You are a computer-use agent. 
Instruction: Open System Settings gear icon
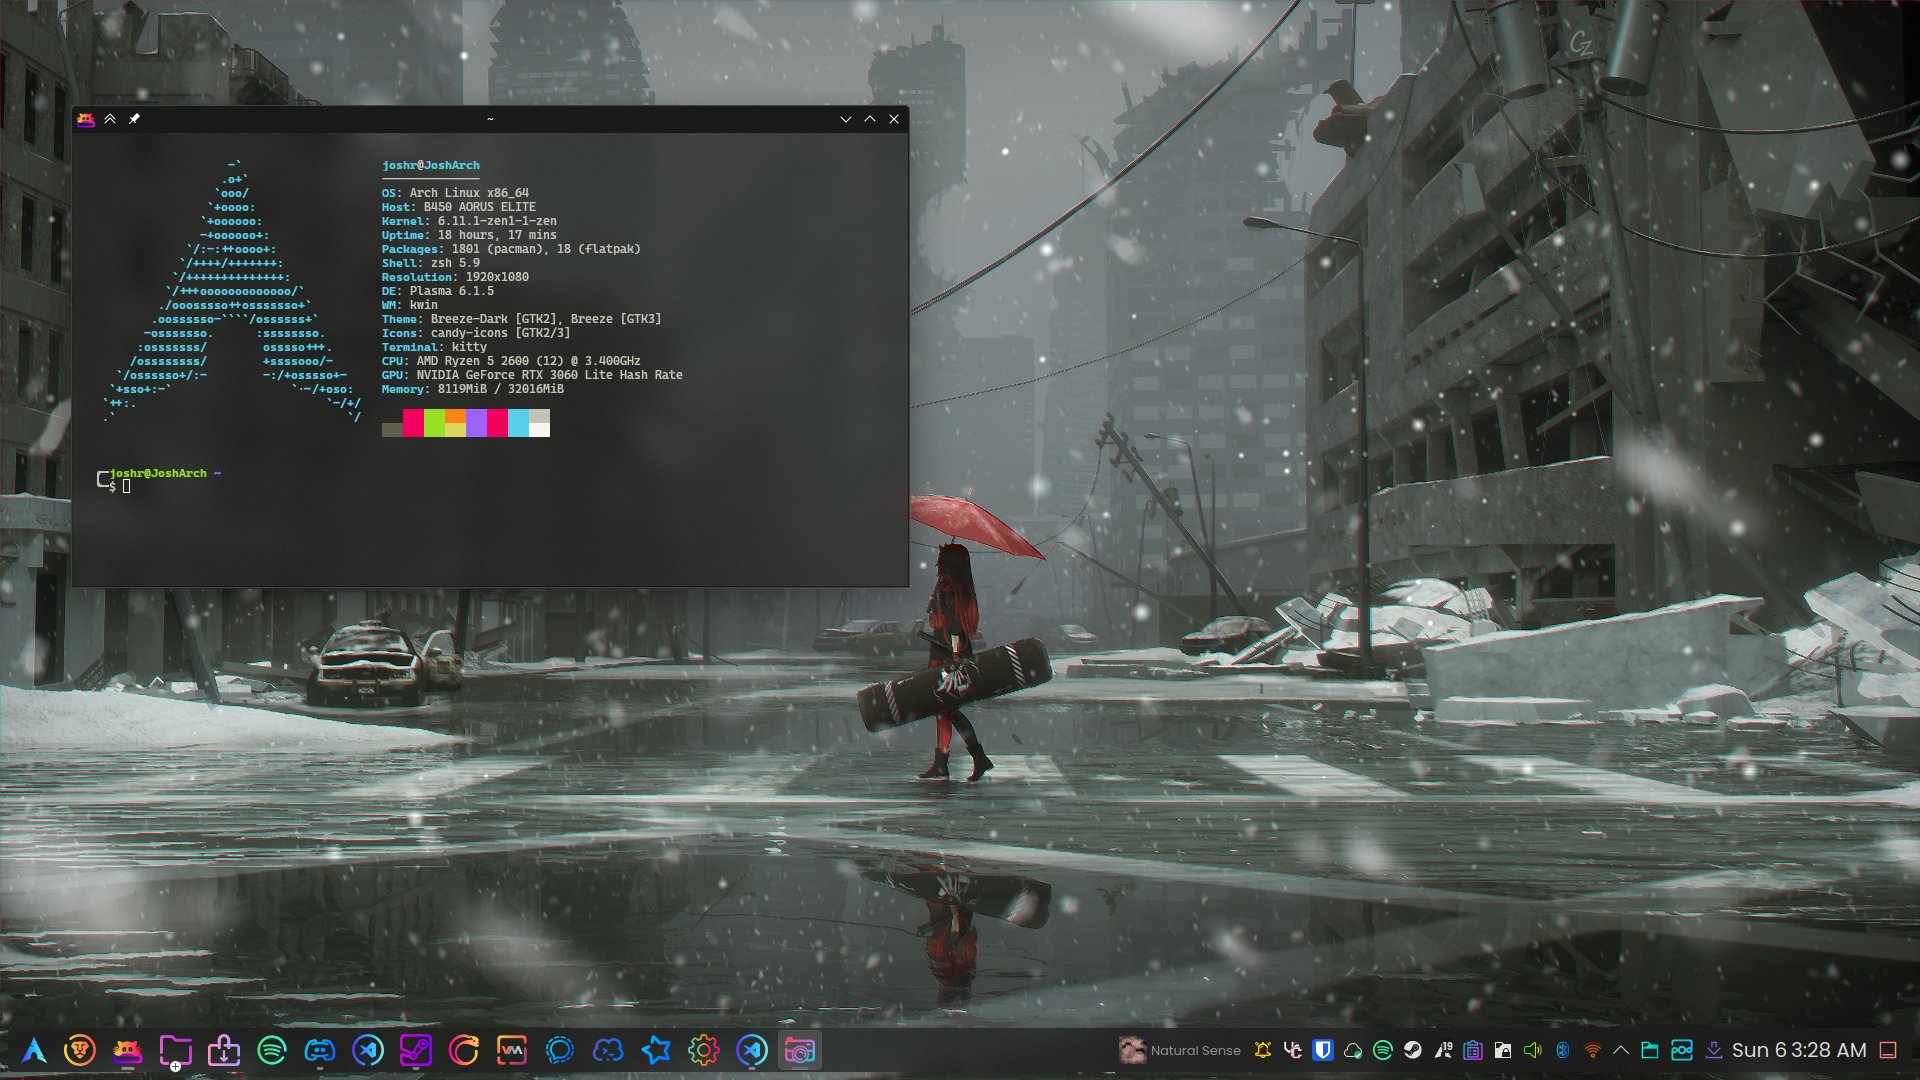704,1051
